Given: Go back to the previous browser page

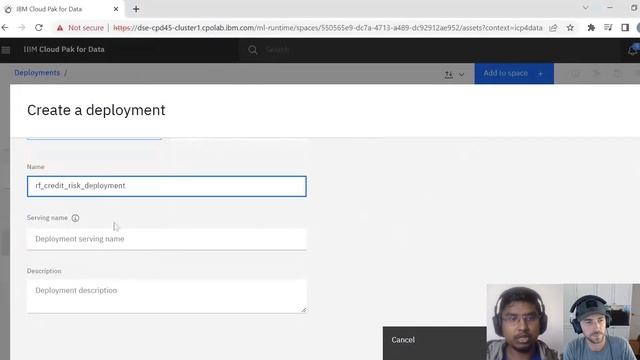Looking at the screenshot, I should 5,28.
